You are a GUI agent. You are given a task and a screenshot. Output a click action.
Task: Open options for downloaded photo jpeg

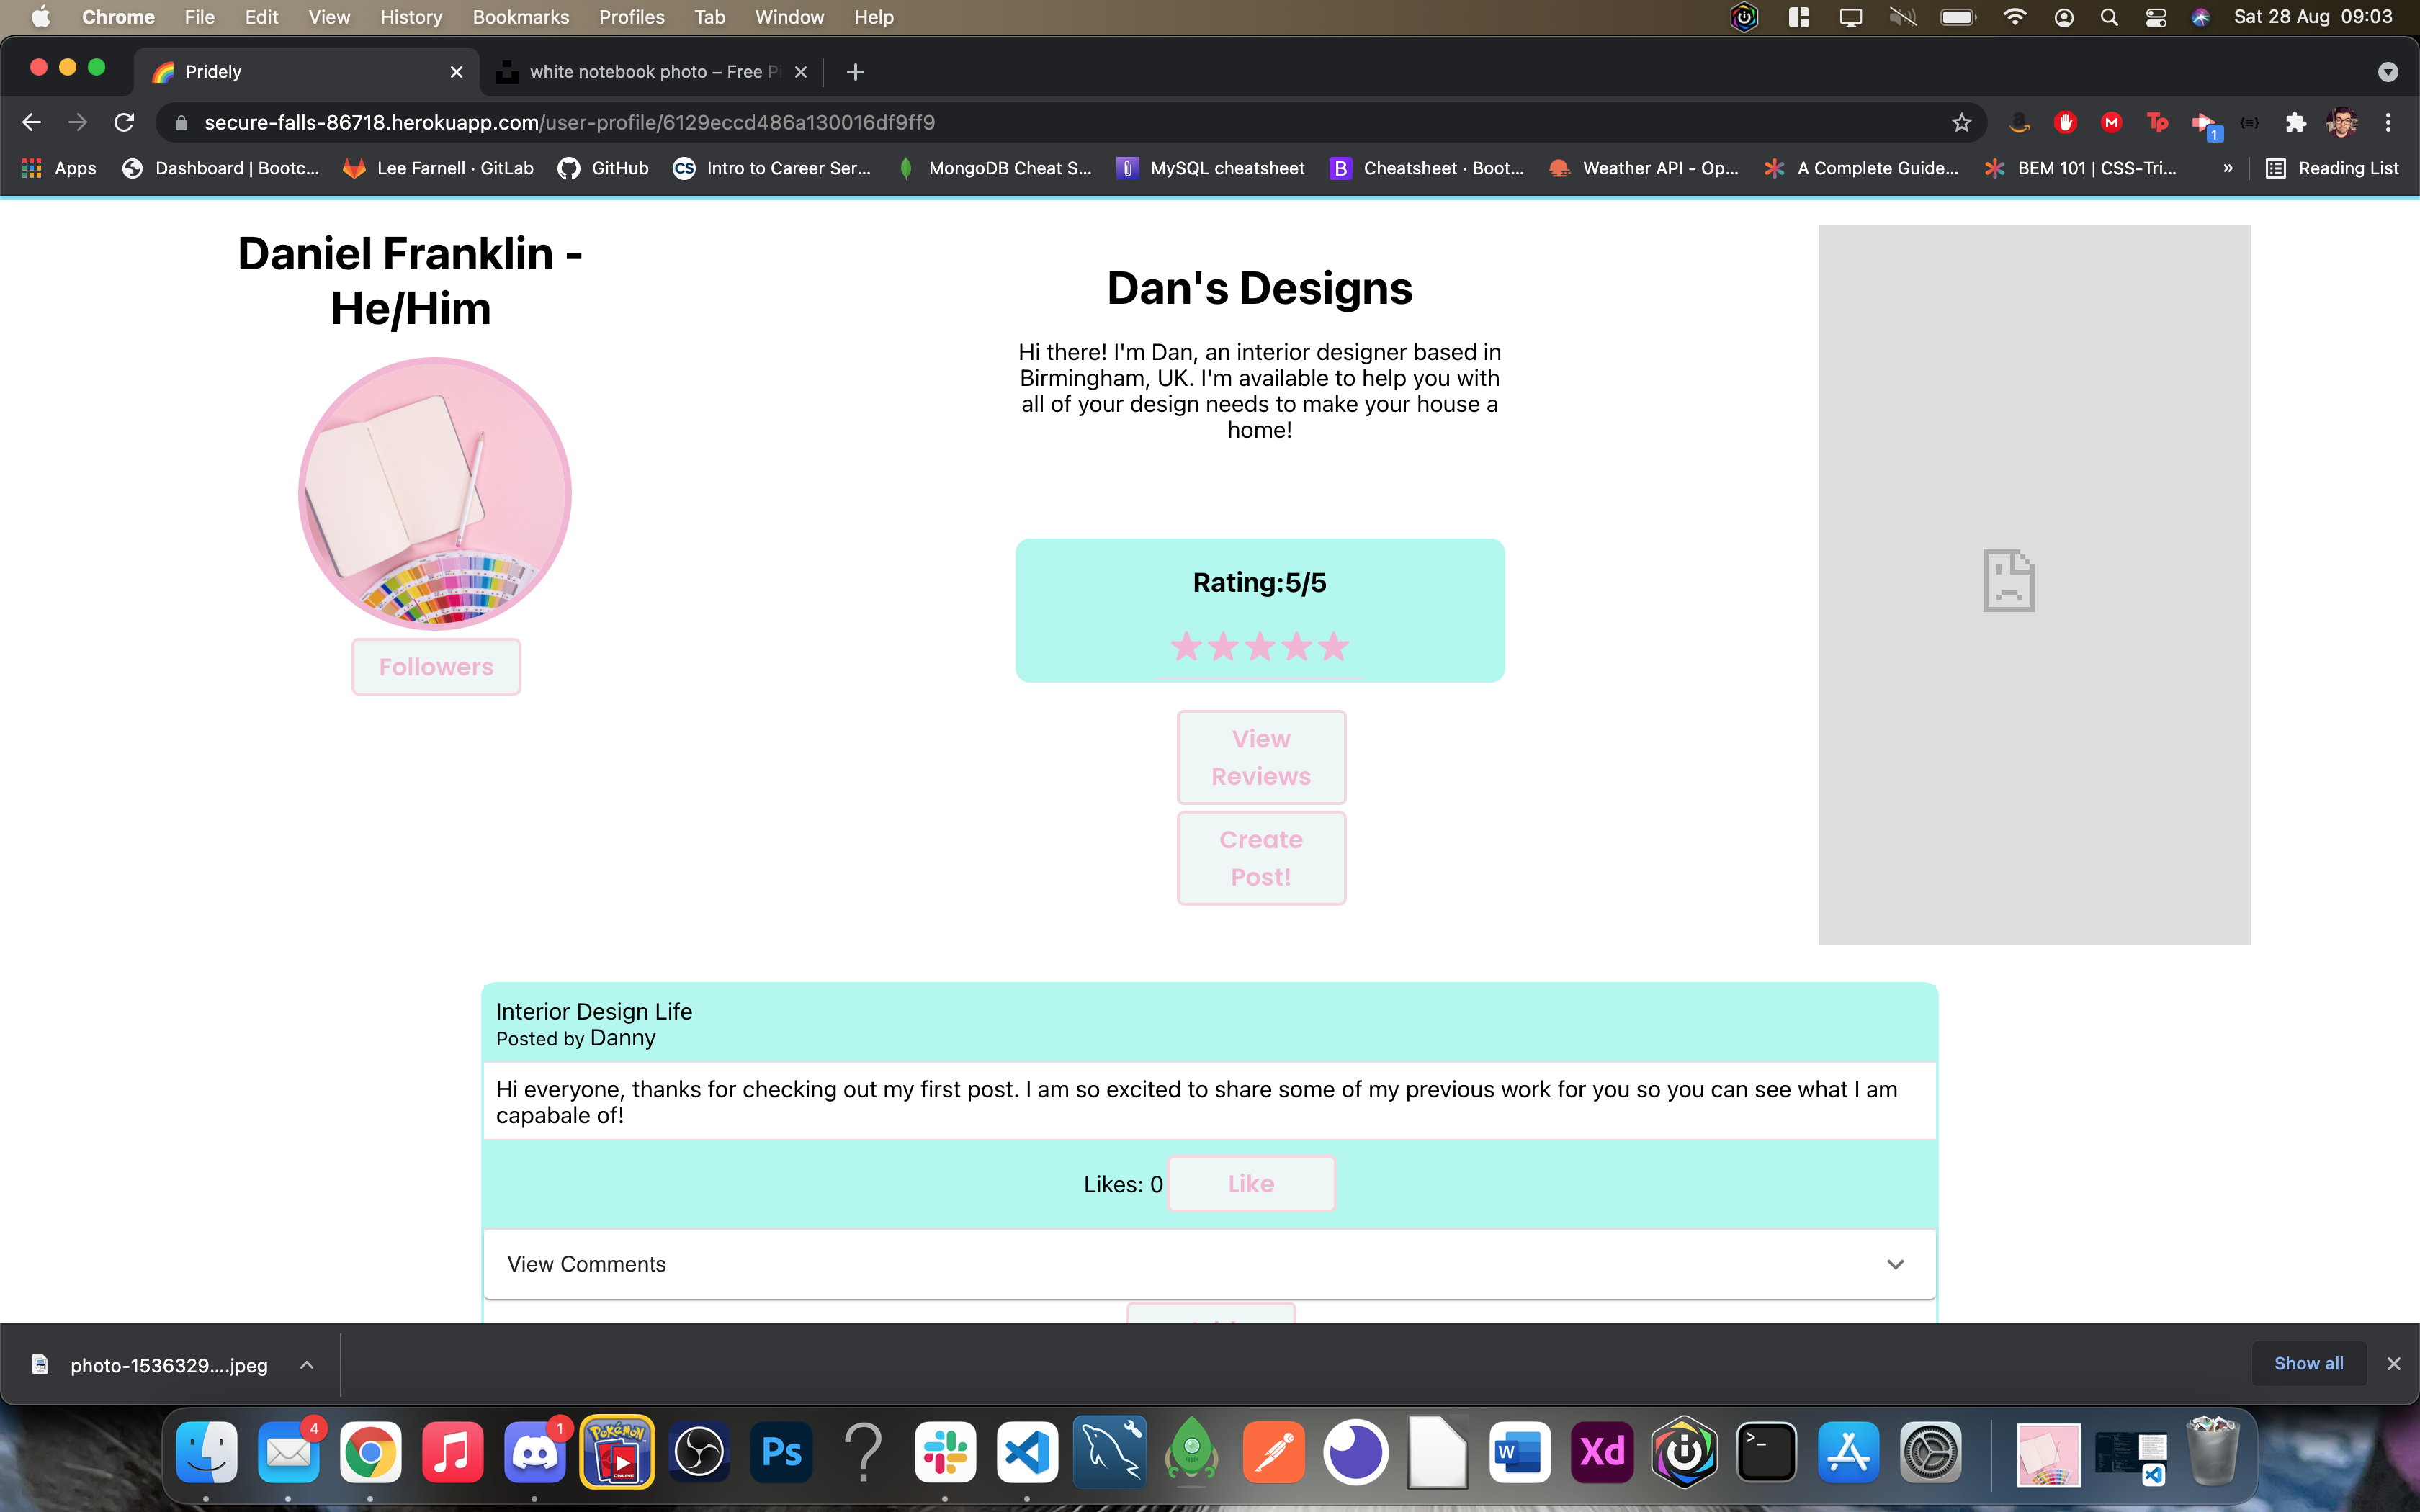pos(307,1365)
